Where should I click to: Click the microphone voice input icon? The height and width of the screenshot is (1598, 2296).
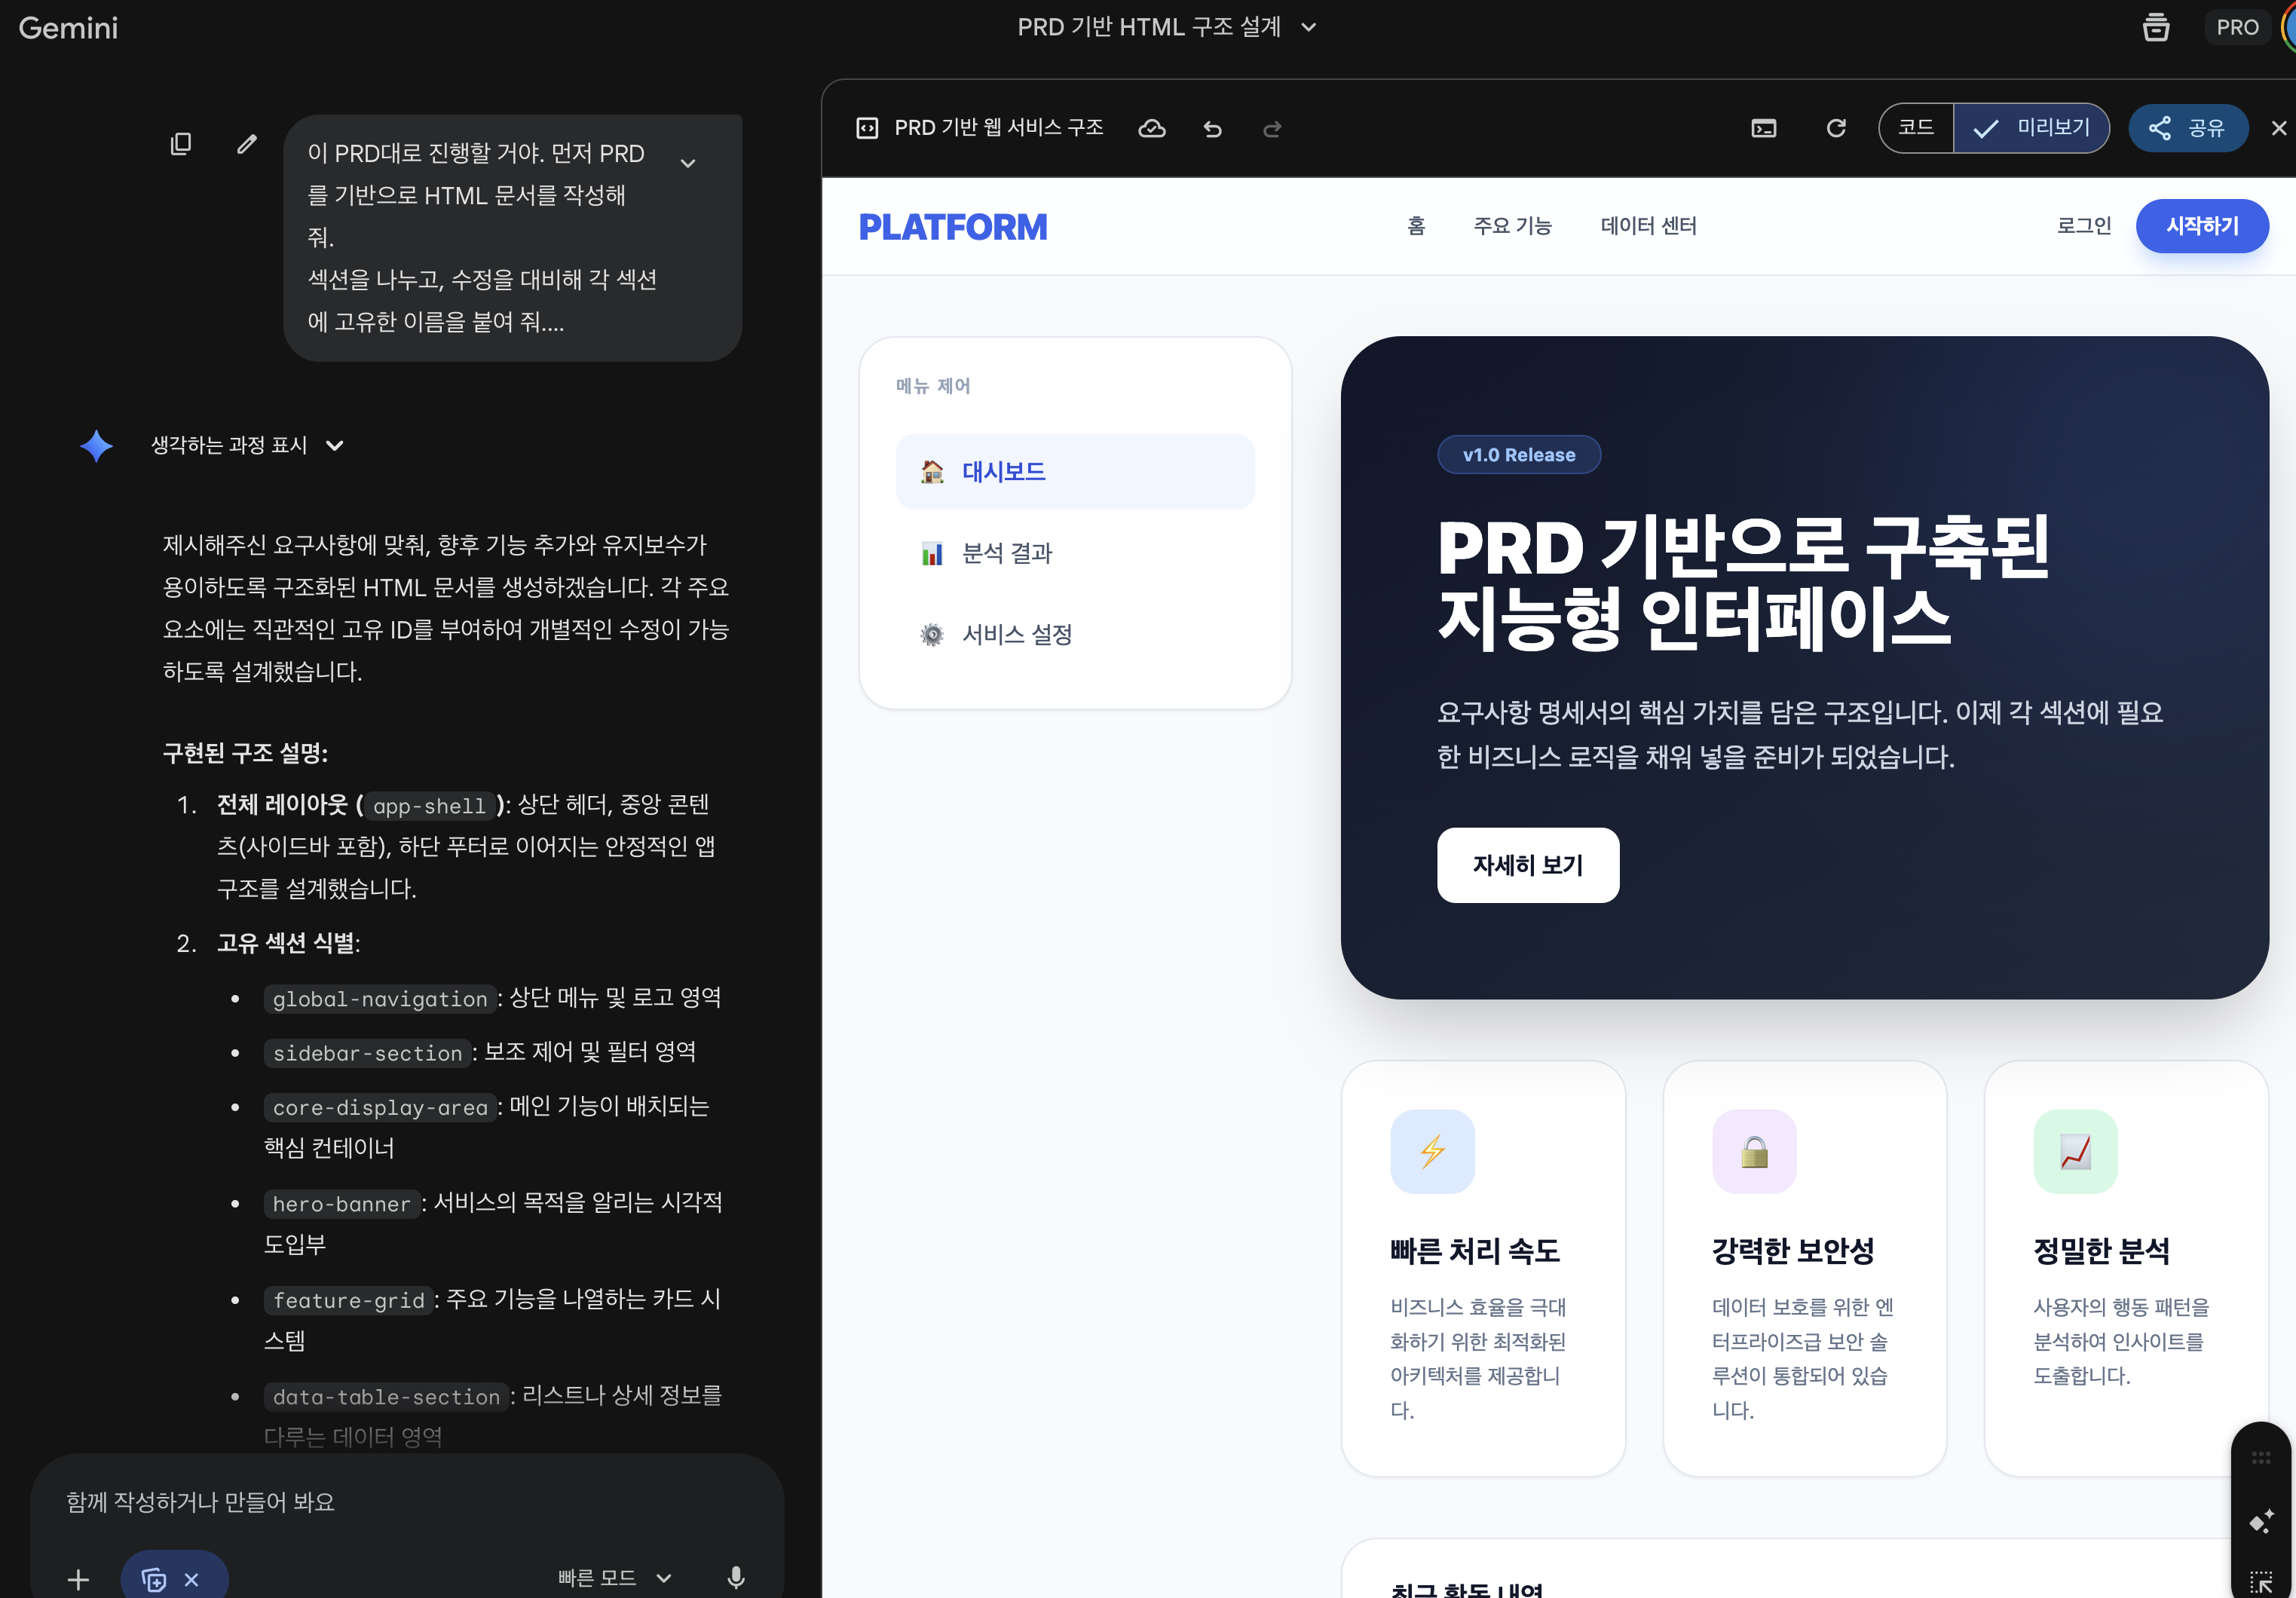pos(736,1577)
